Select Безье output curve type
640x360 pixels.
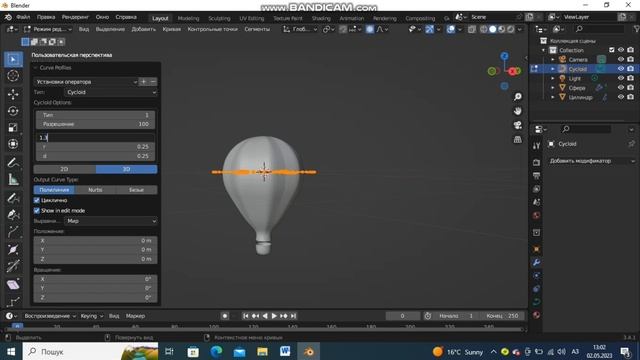coord(136,190)
